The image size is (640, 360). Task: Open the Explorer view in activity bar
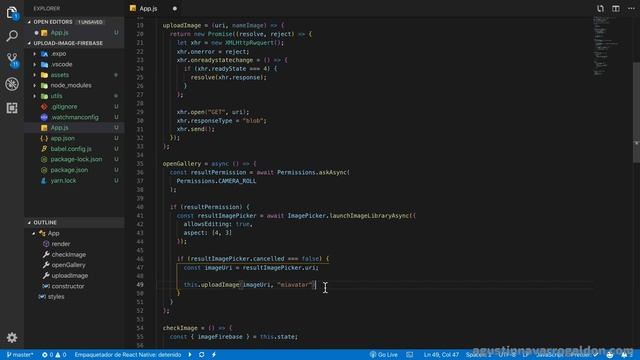click(12, 13)
